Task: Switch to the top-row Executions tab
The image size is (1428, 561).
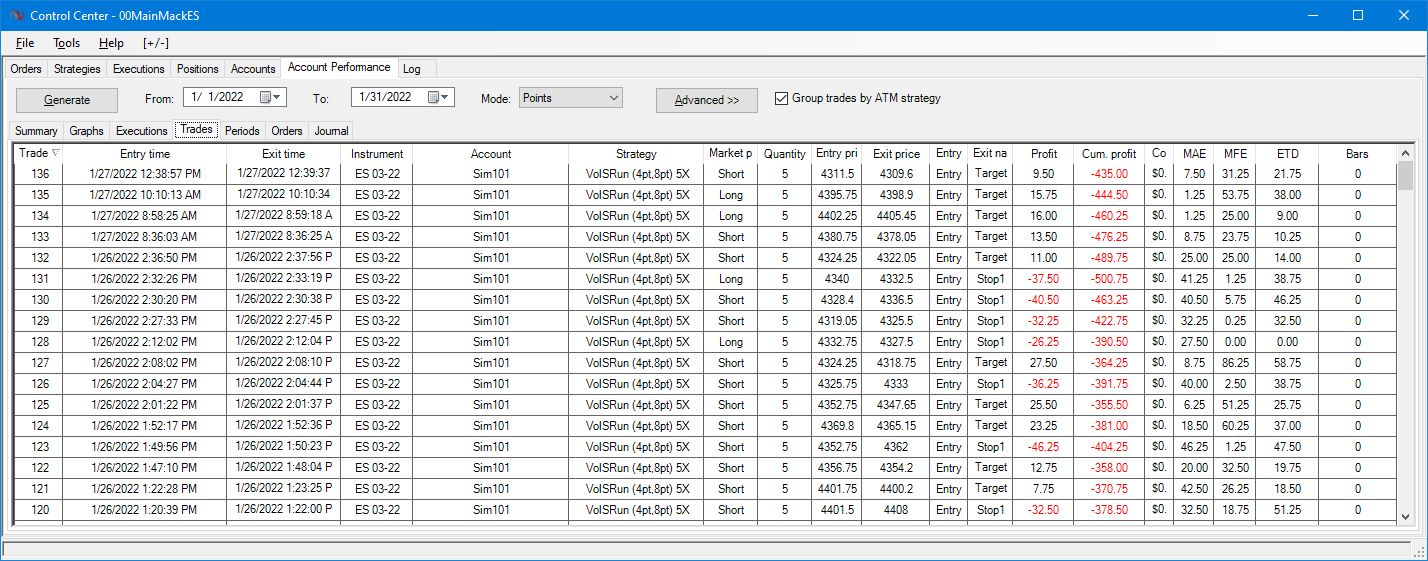Action: click(139, 69)
